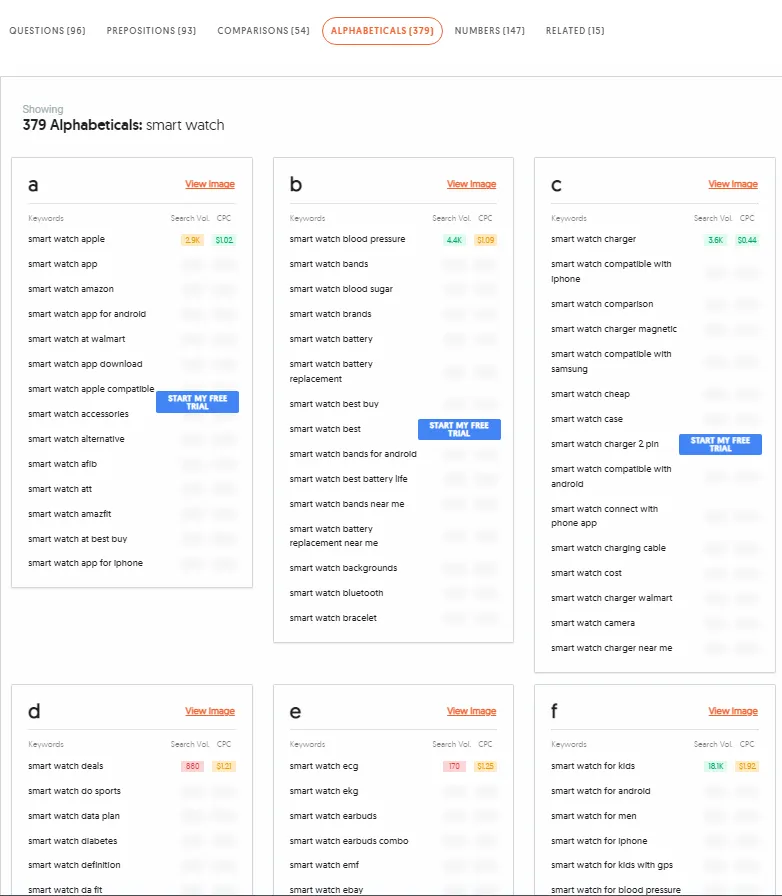Viewport: 782px width, 896px height.
Task: Open View Image in card d
Action: tap(210, 711)
